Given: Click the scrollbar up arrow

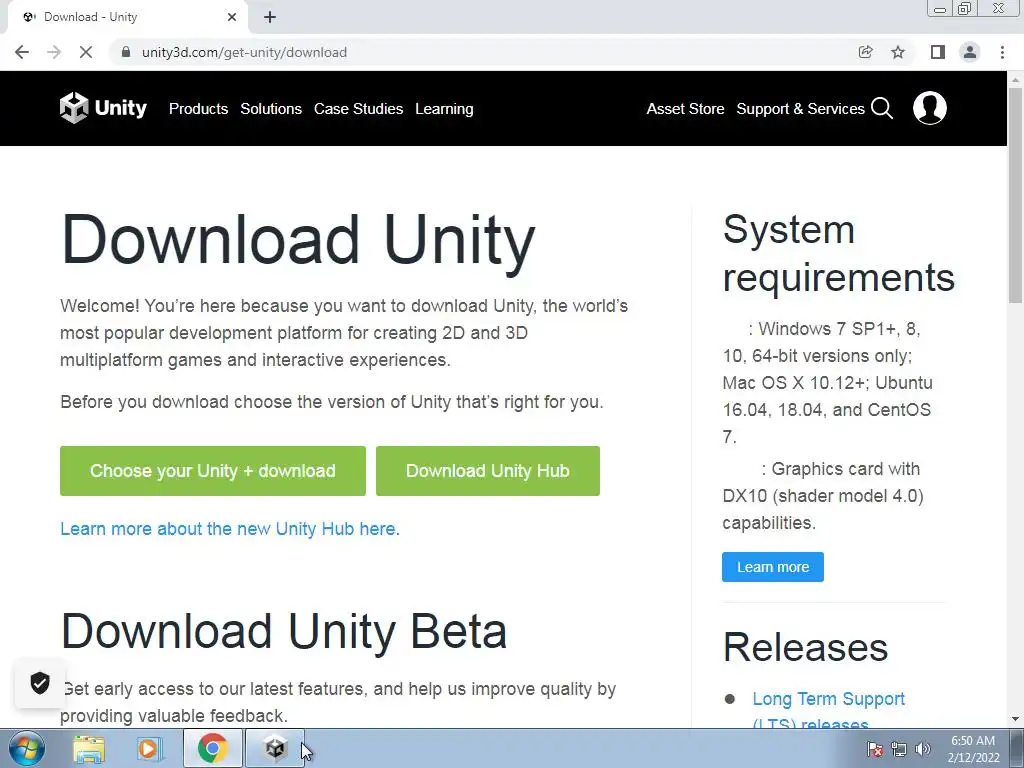Looking at the screenshot, I should coord(1015,79).
